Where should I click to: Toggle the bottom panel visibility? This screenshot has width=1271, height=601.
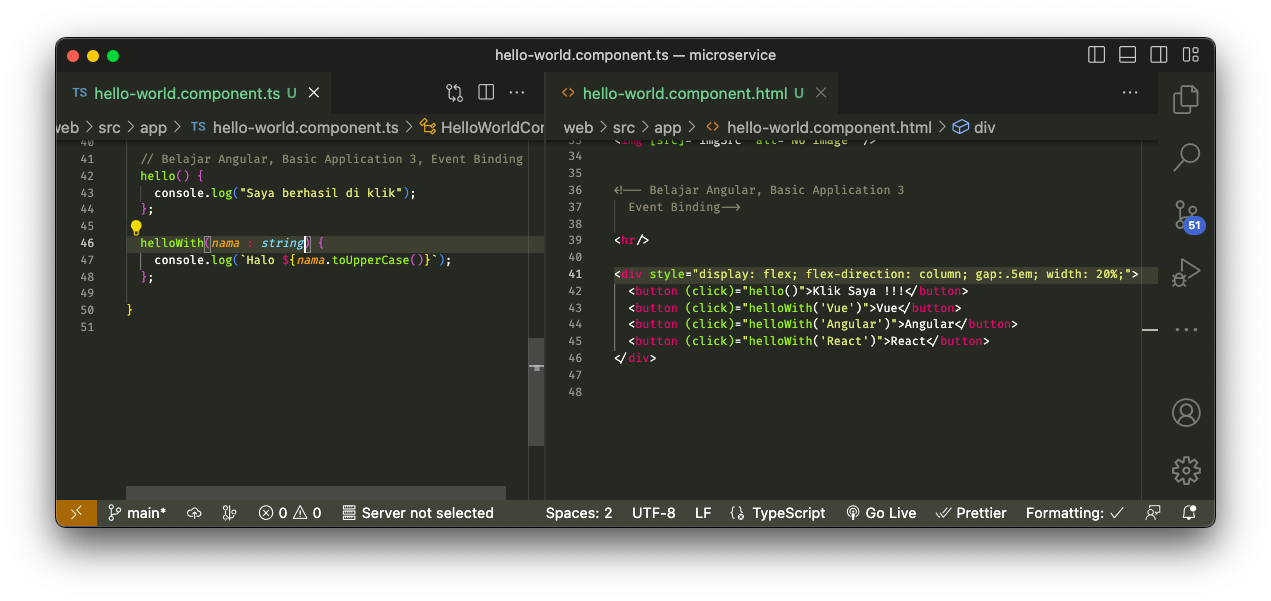click(1127, 55)
